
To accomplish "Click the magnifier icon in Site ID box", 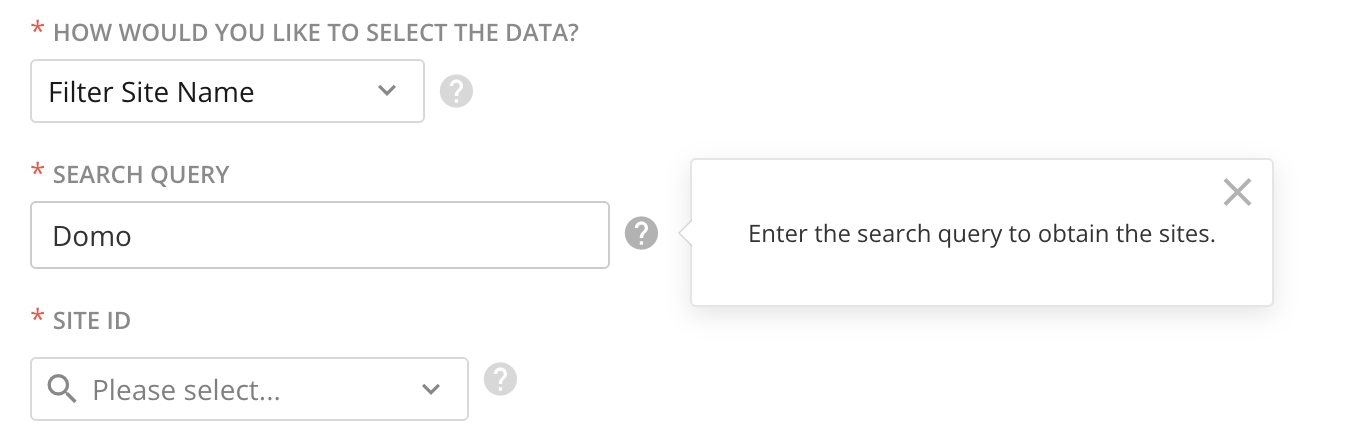I will 63,389.
